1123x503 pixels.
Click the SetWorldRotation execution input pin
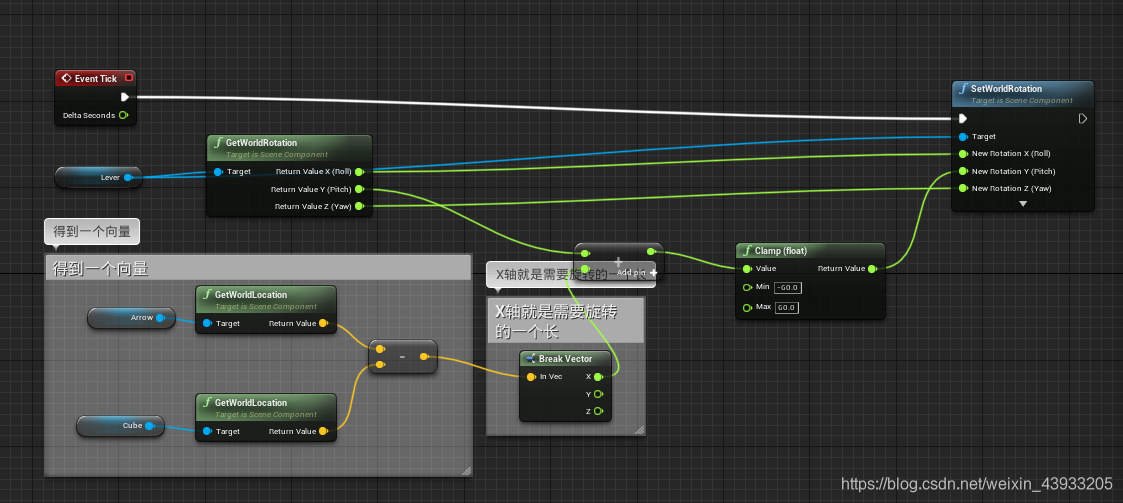pos(963,118)
